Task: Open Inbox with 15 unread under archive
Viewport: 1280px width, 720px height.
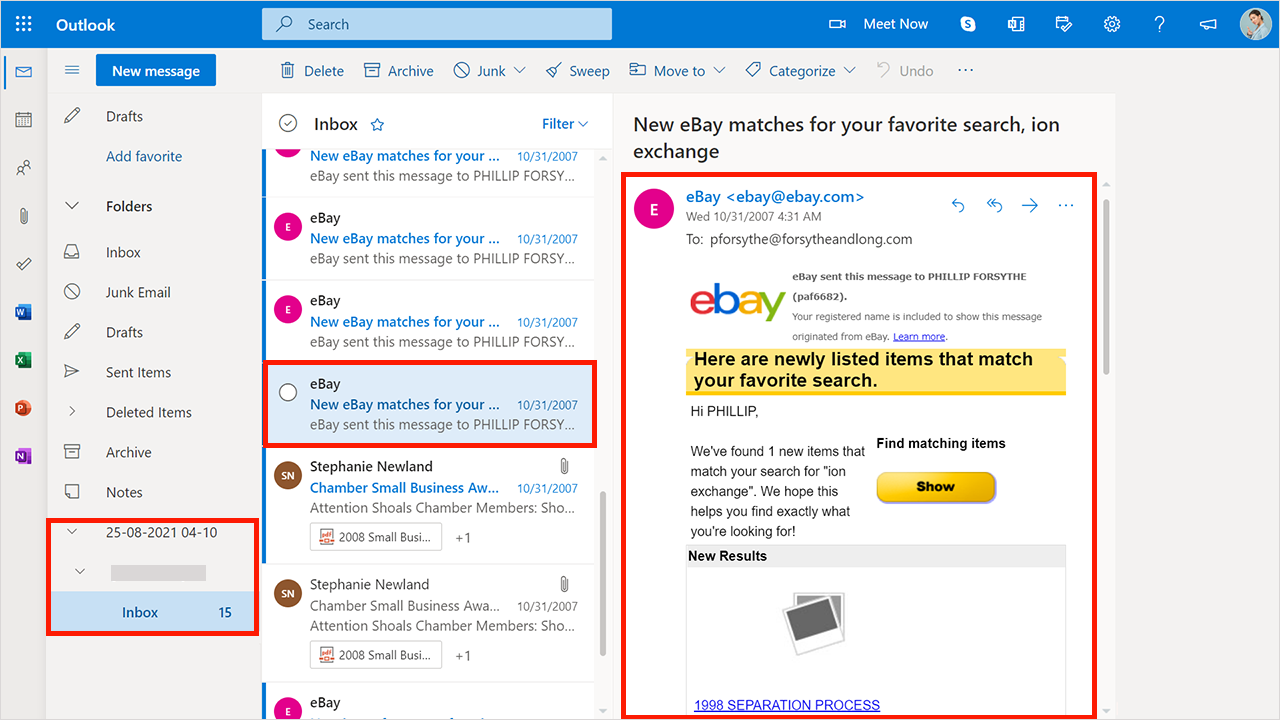Action: 154,612
